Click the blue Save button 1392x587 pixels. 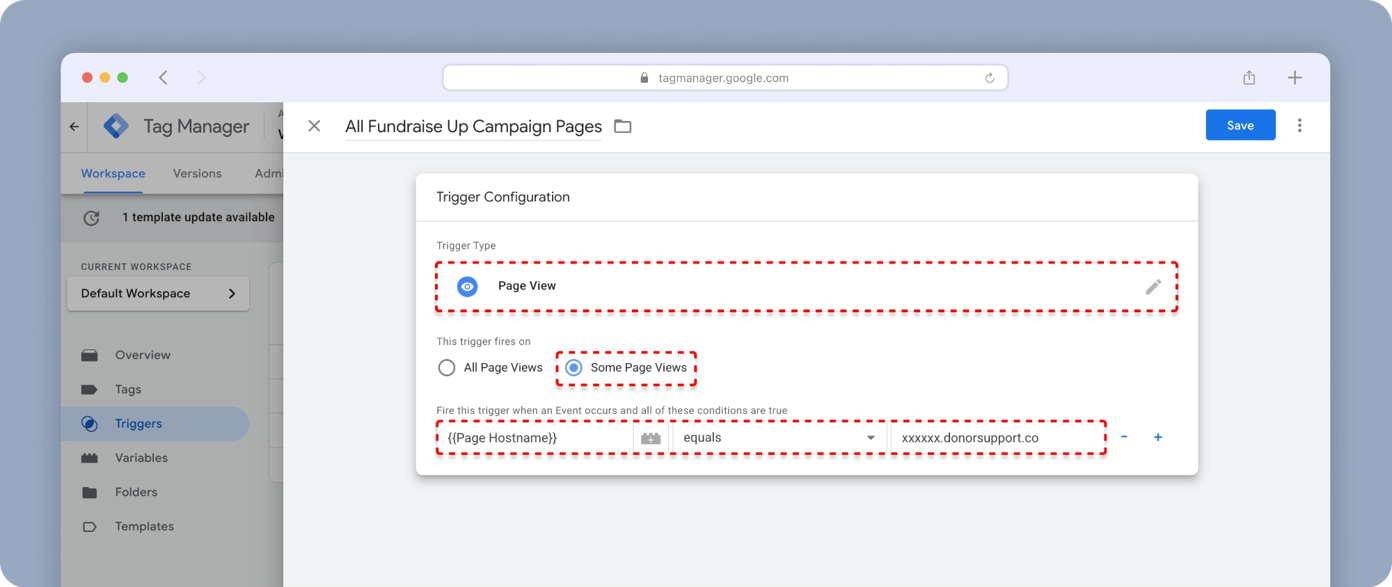1240,126
